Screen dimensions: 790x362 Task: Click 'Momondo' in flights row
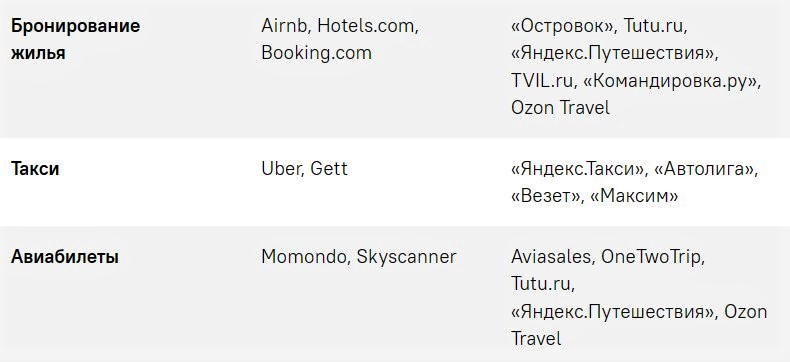click(303, 257)
